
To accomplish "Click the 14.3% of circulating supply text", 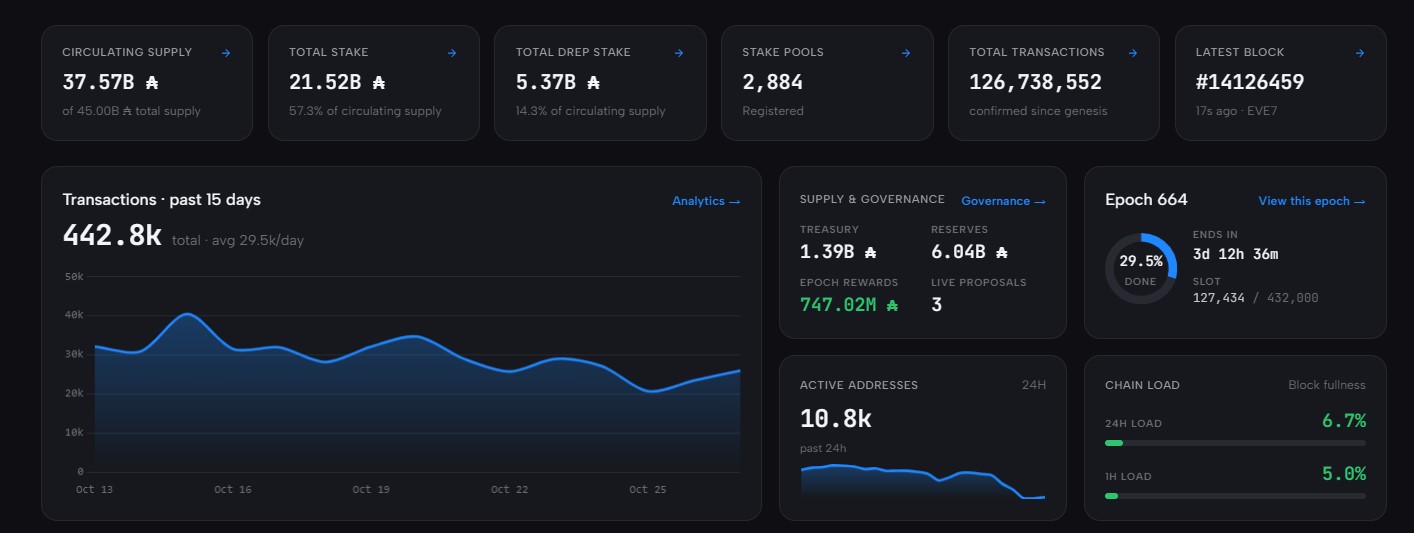I will tap(591, 111).
